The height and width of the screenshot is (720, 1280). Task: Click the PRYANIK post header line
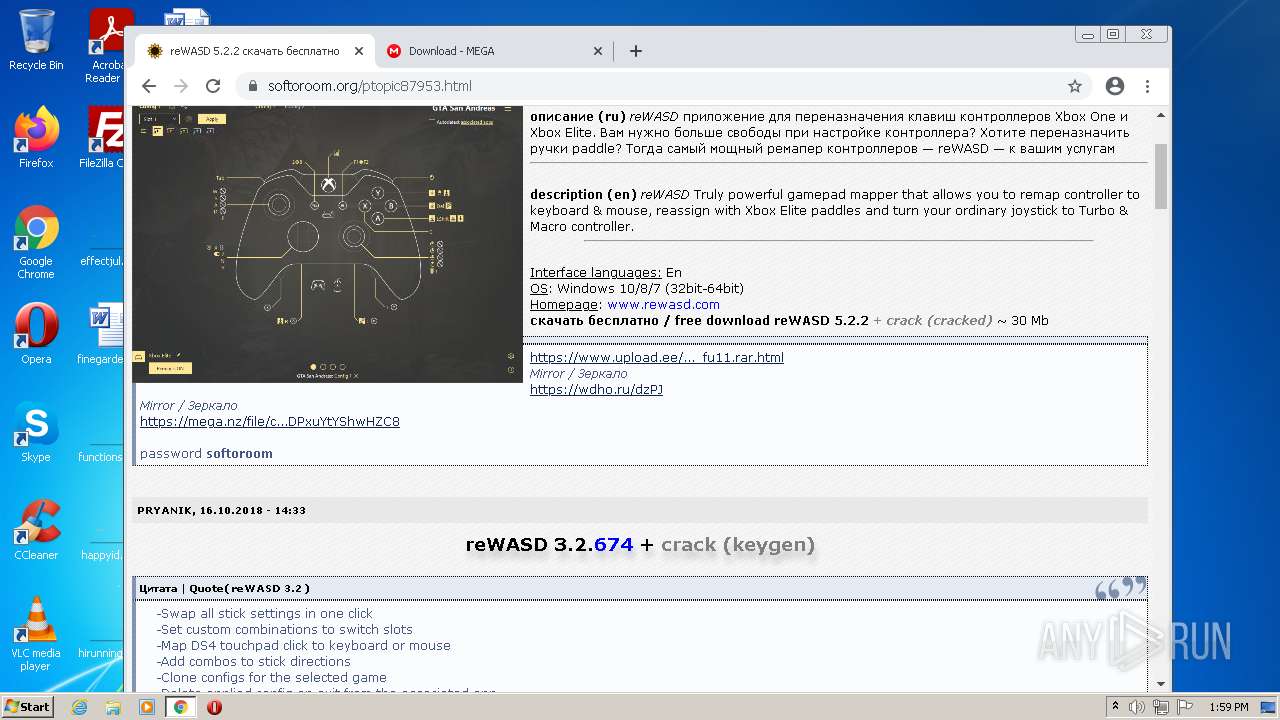point(221,510)
